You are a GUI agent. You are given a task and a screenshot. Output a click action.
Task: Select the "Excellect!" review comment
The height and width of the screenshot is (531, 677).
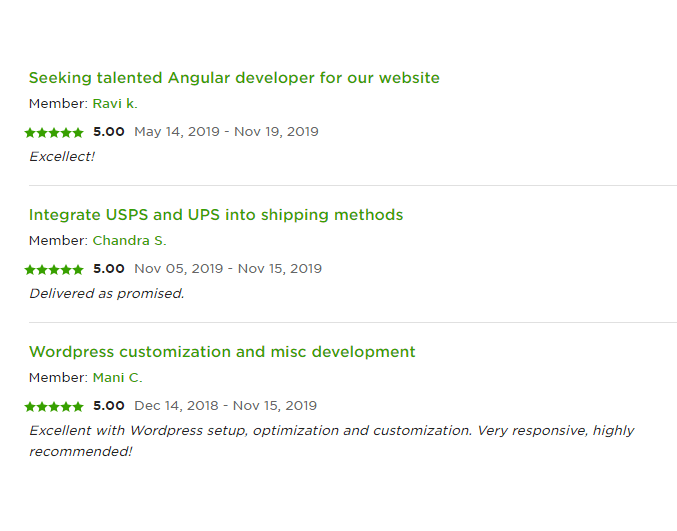(62, 156)
